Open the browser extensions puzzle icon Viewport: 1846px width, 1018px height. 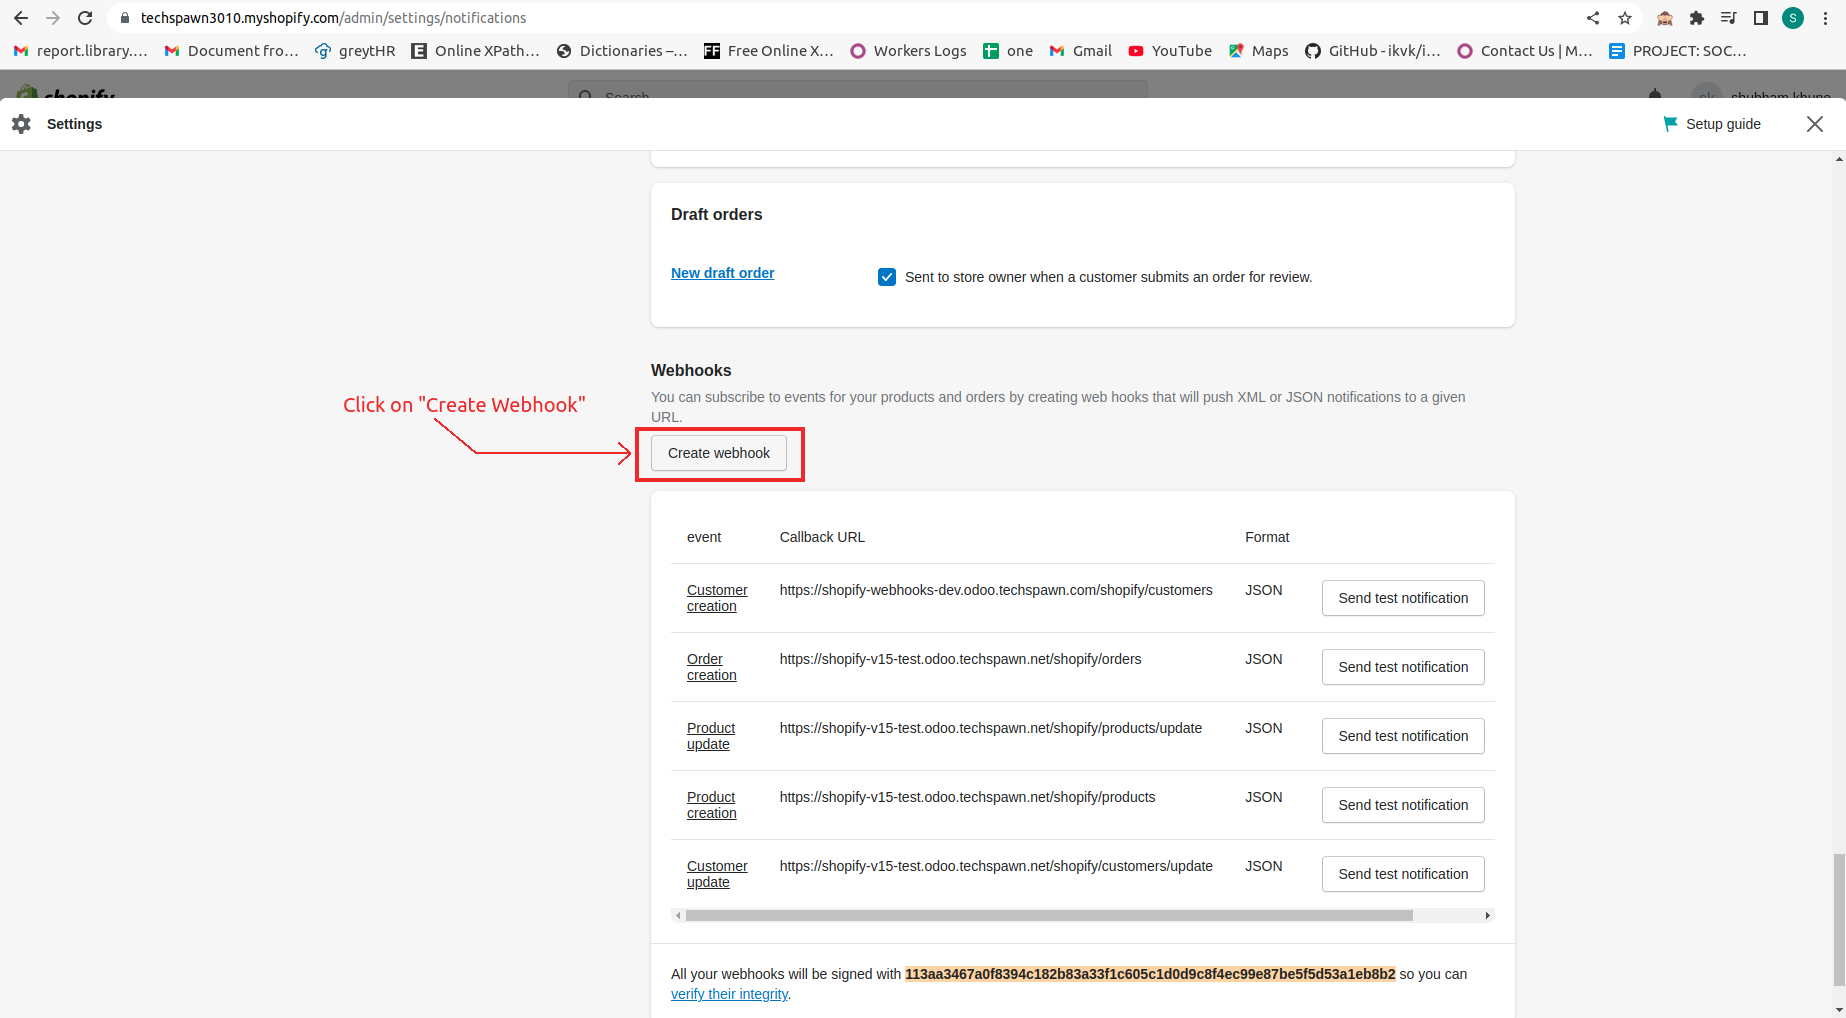point(1697,17)
